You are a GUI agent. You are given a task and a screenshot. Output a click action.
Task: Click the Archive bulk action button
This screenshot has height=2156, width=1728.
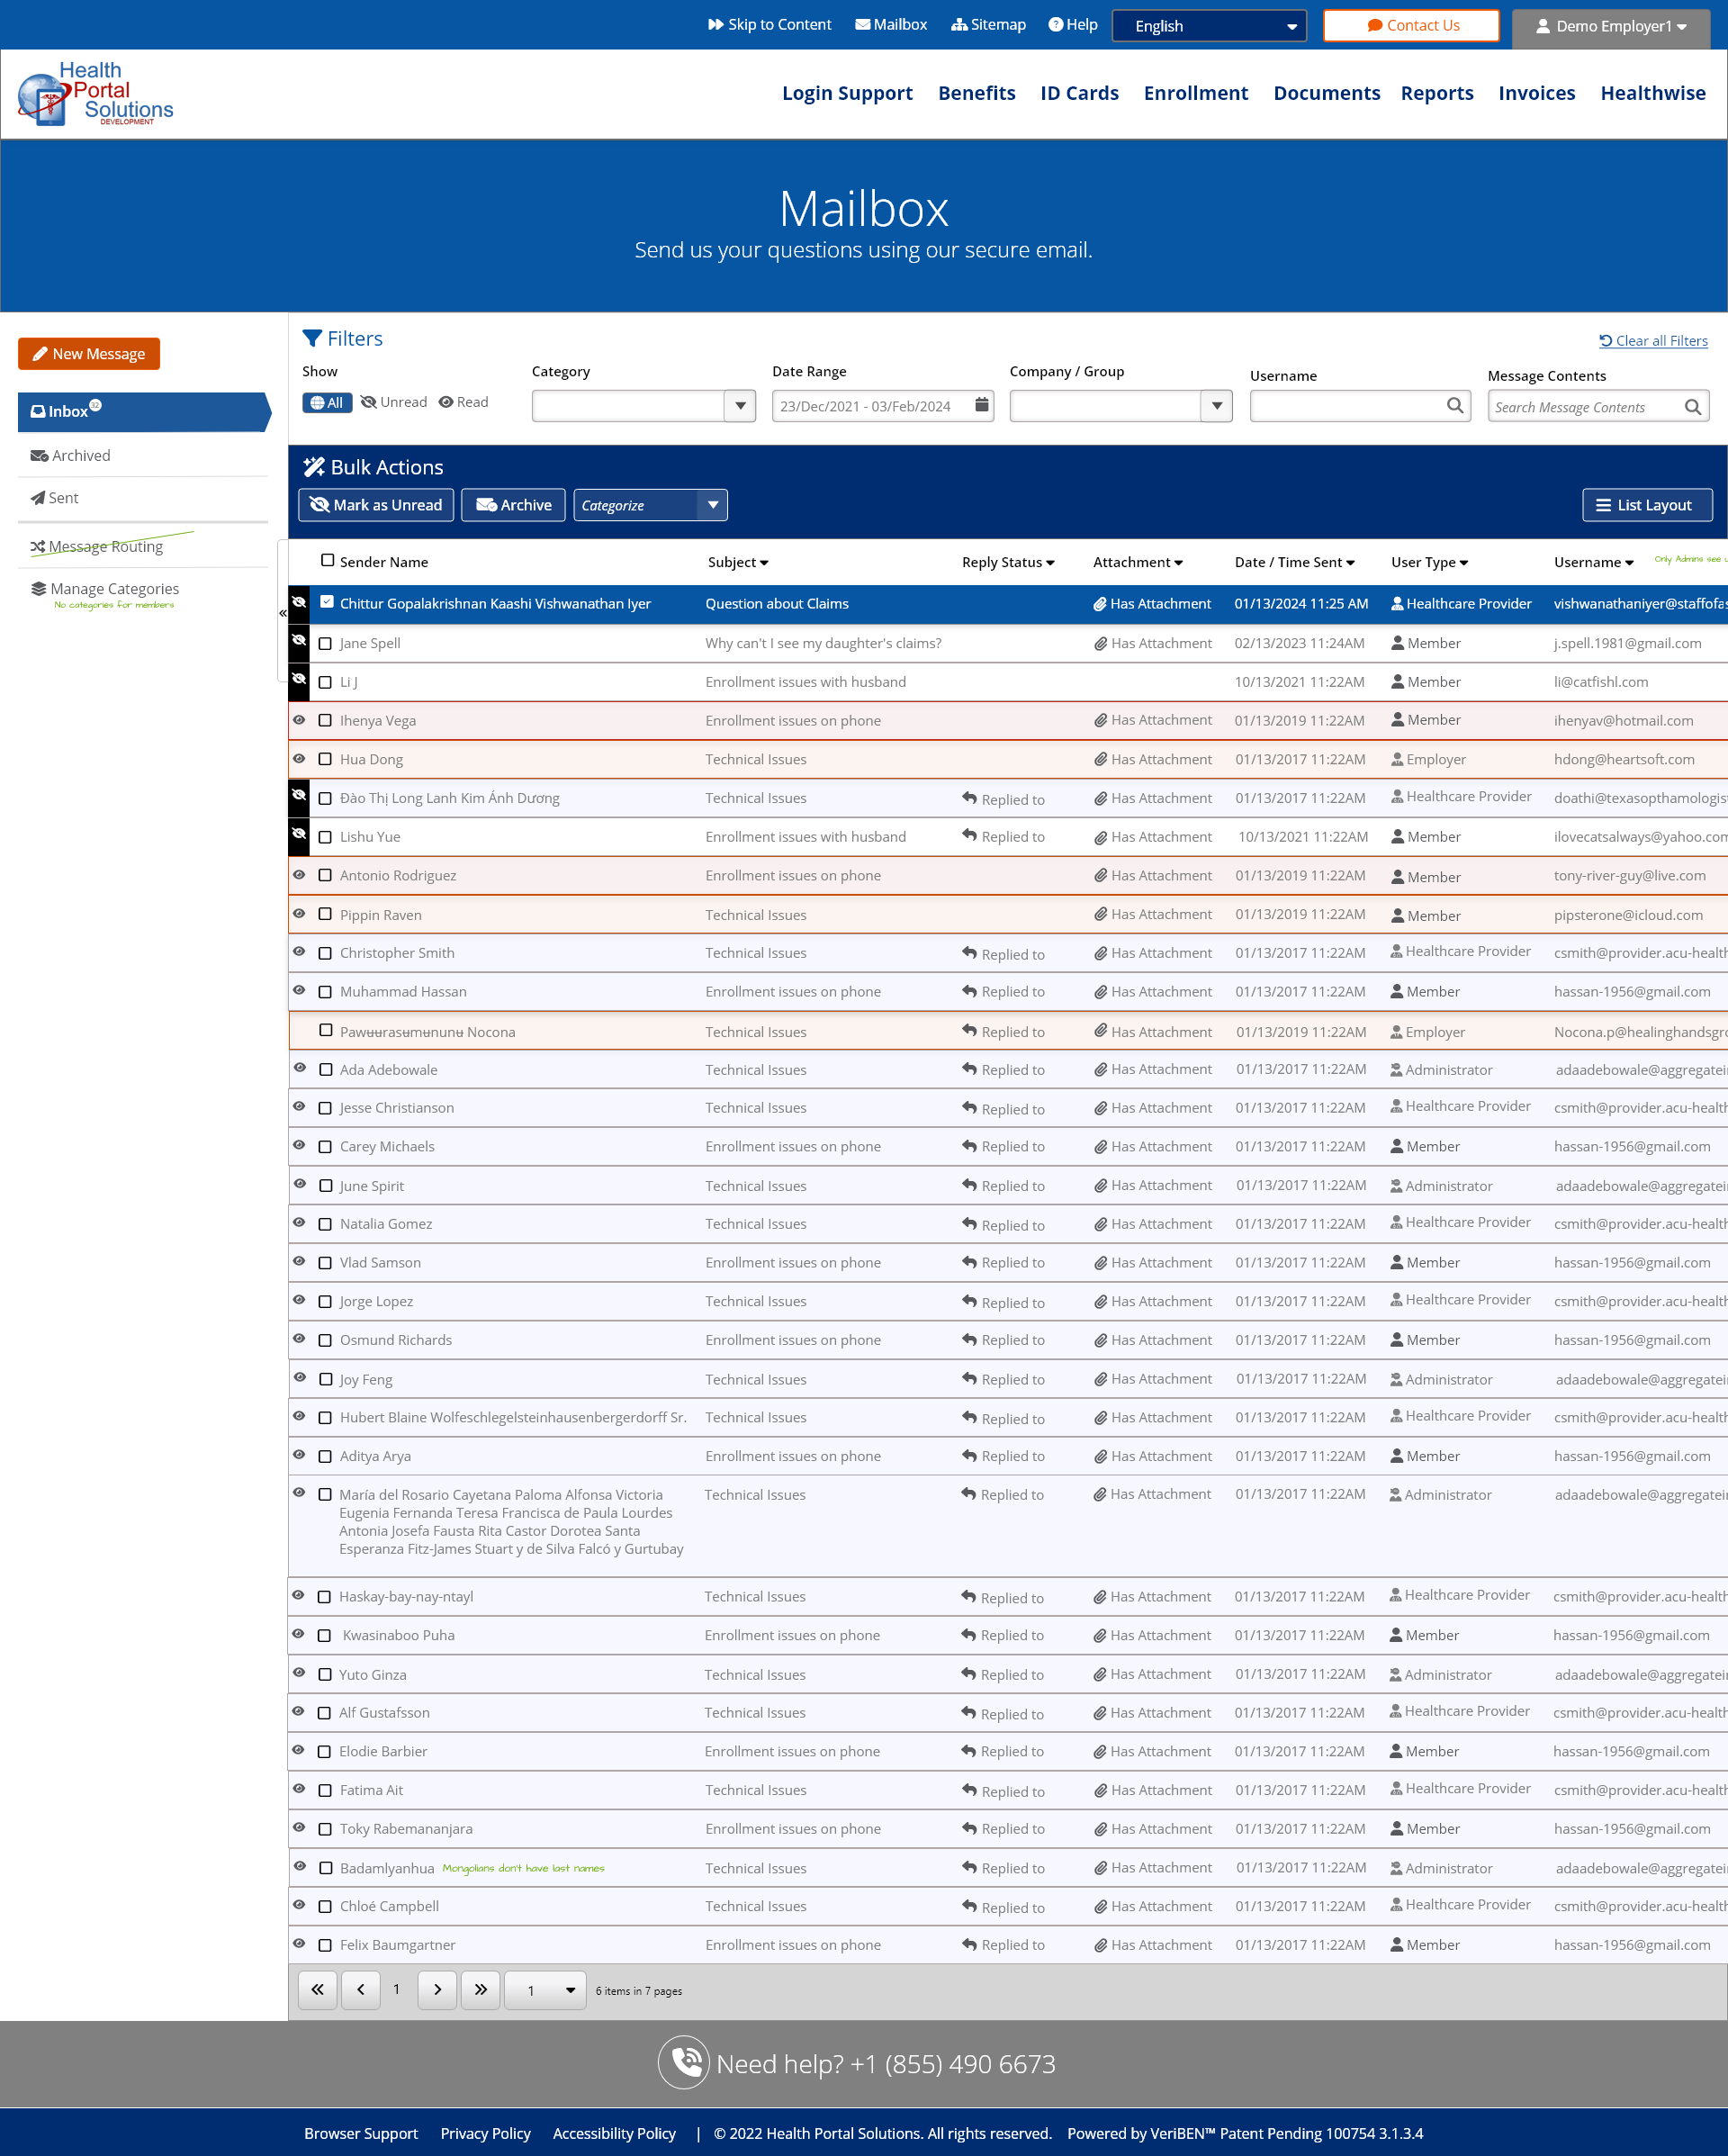coord(513,505)
